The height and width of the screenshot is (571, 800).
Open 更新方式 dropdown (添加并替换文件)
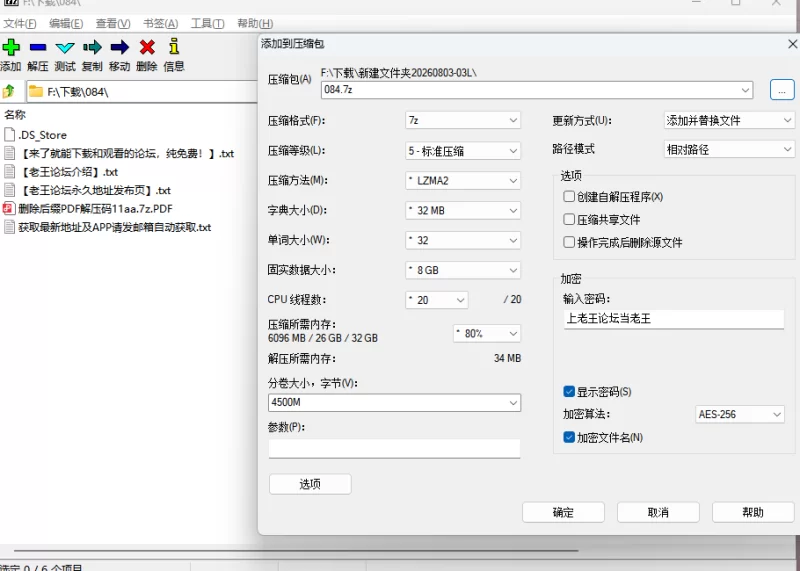729,120
